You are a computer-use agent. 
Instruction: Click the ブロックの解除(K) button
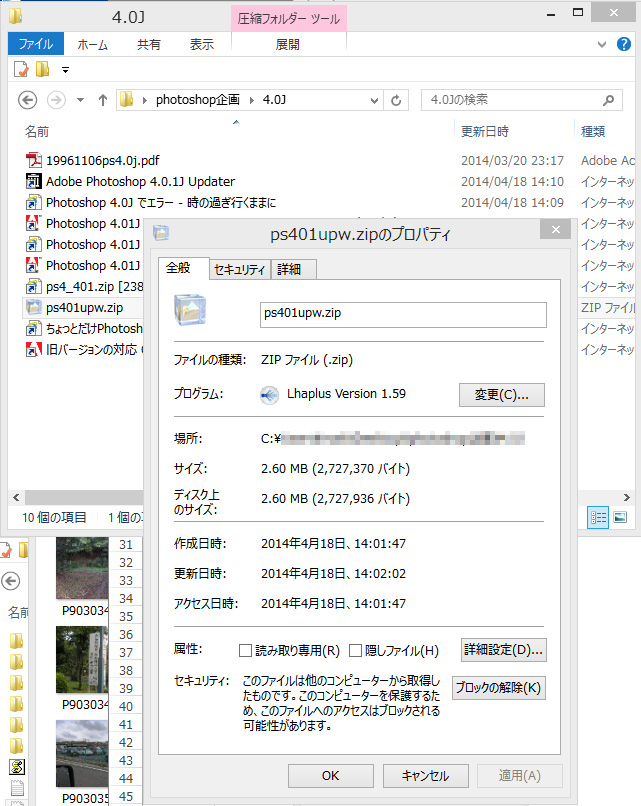(499, 688)
